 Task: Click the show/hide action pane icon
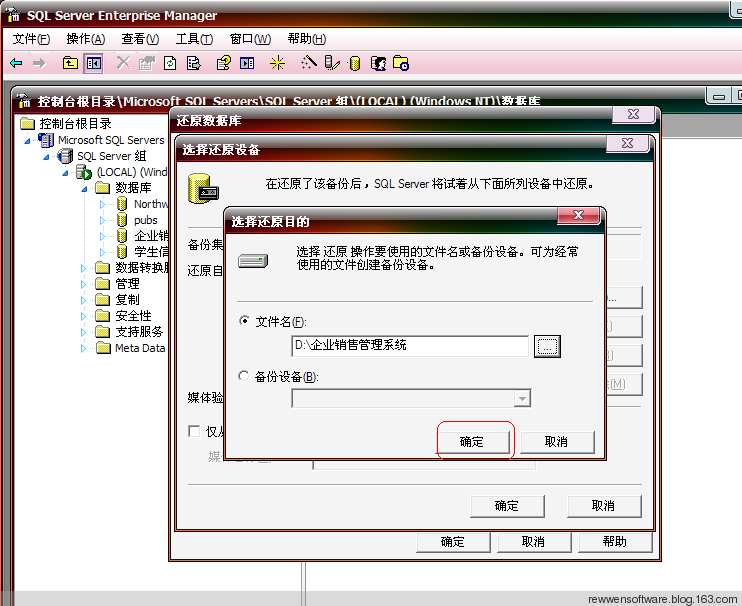click(x=247, y=63)
